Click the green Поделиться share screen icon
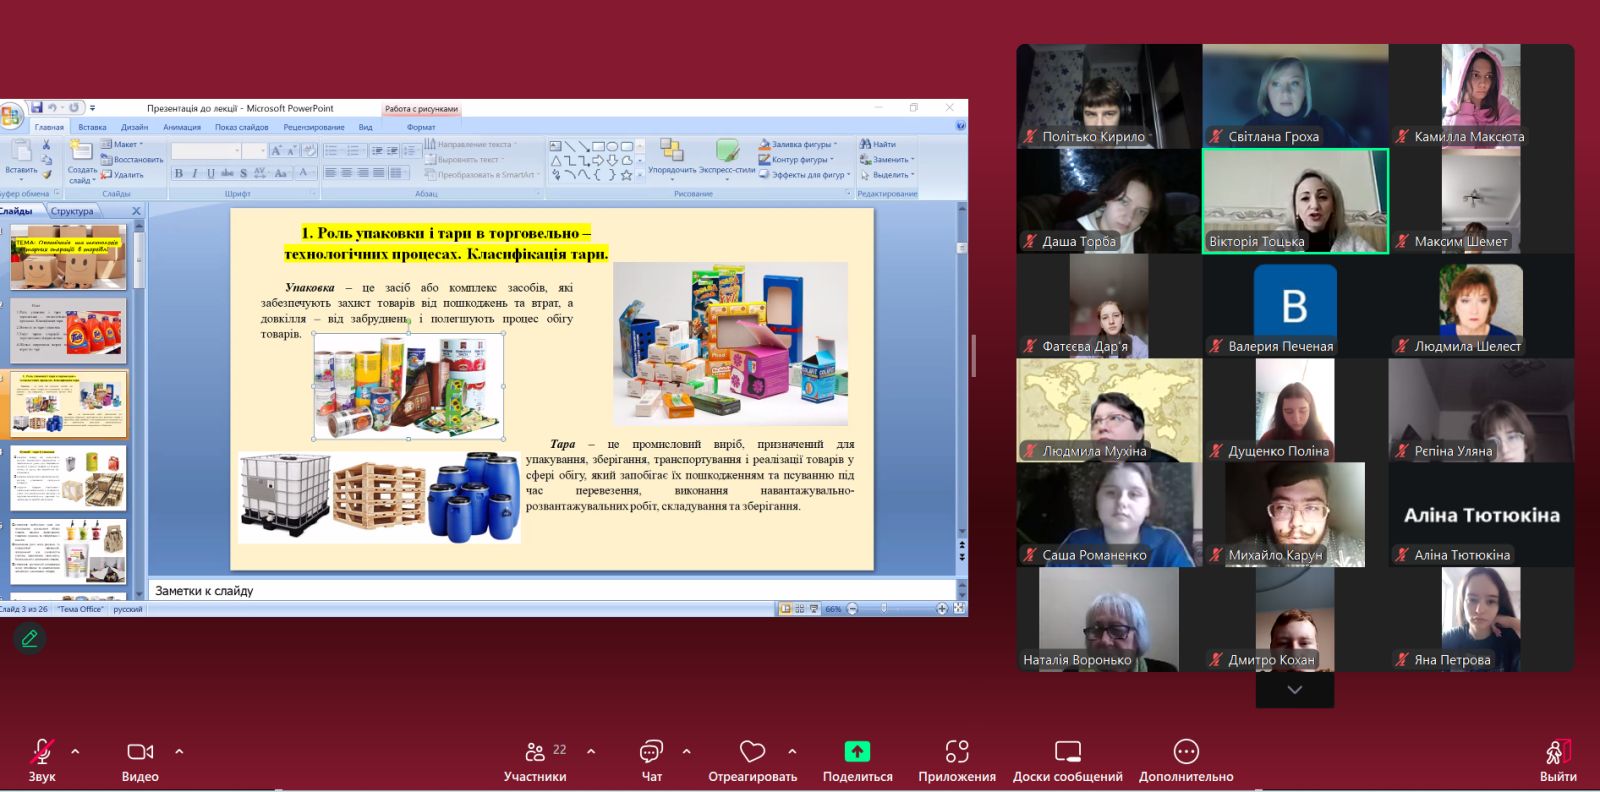1600x792 pixels. (x=857, y=752)
